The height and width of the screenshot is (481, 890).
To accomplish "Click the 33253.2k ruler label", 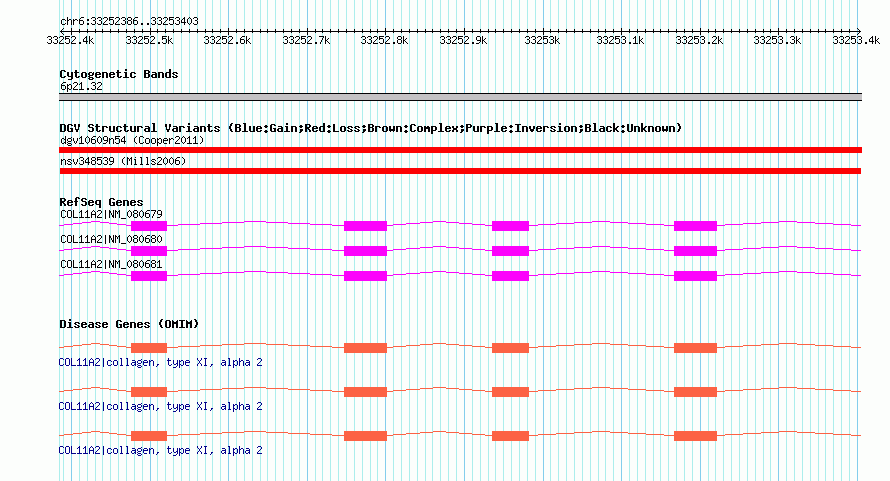I will tap(699, 40).
